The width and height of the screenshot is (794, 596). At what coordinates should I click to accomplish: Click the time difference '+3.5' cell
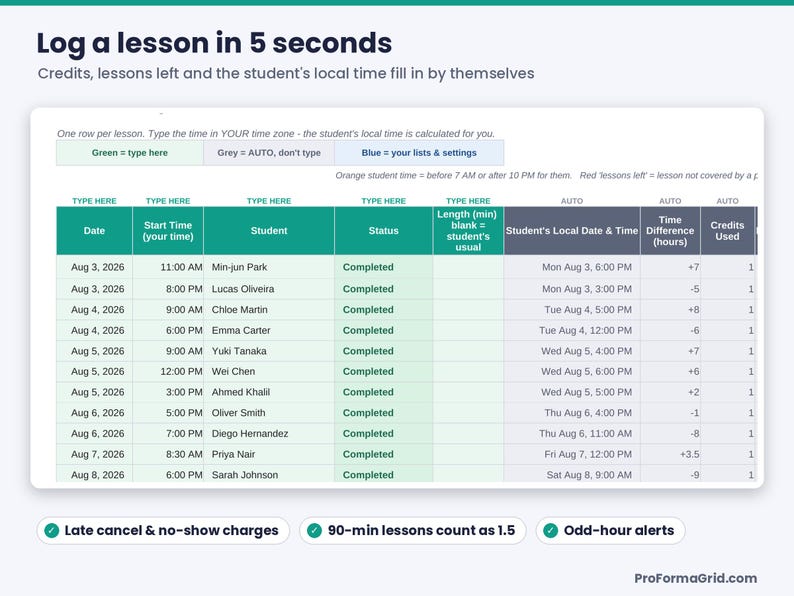click(x=670, y=454)
